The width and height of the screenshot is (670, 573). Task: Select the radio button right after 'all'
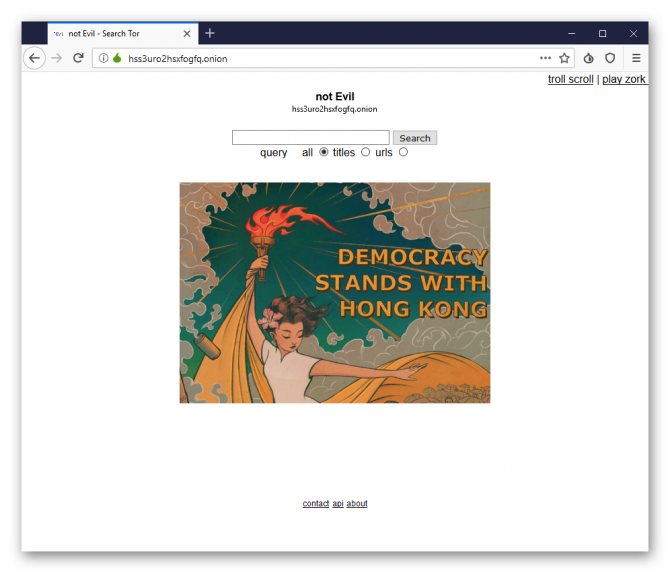pyautogui.click(x=323, y=152)
